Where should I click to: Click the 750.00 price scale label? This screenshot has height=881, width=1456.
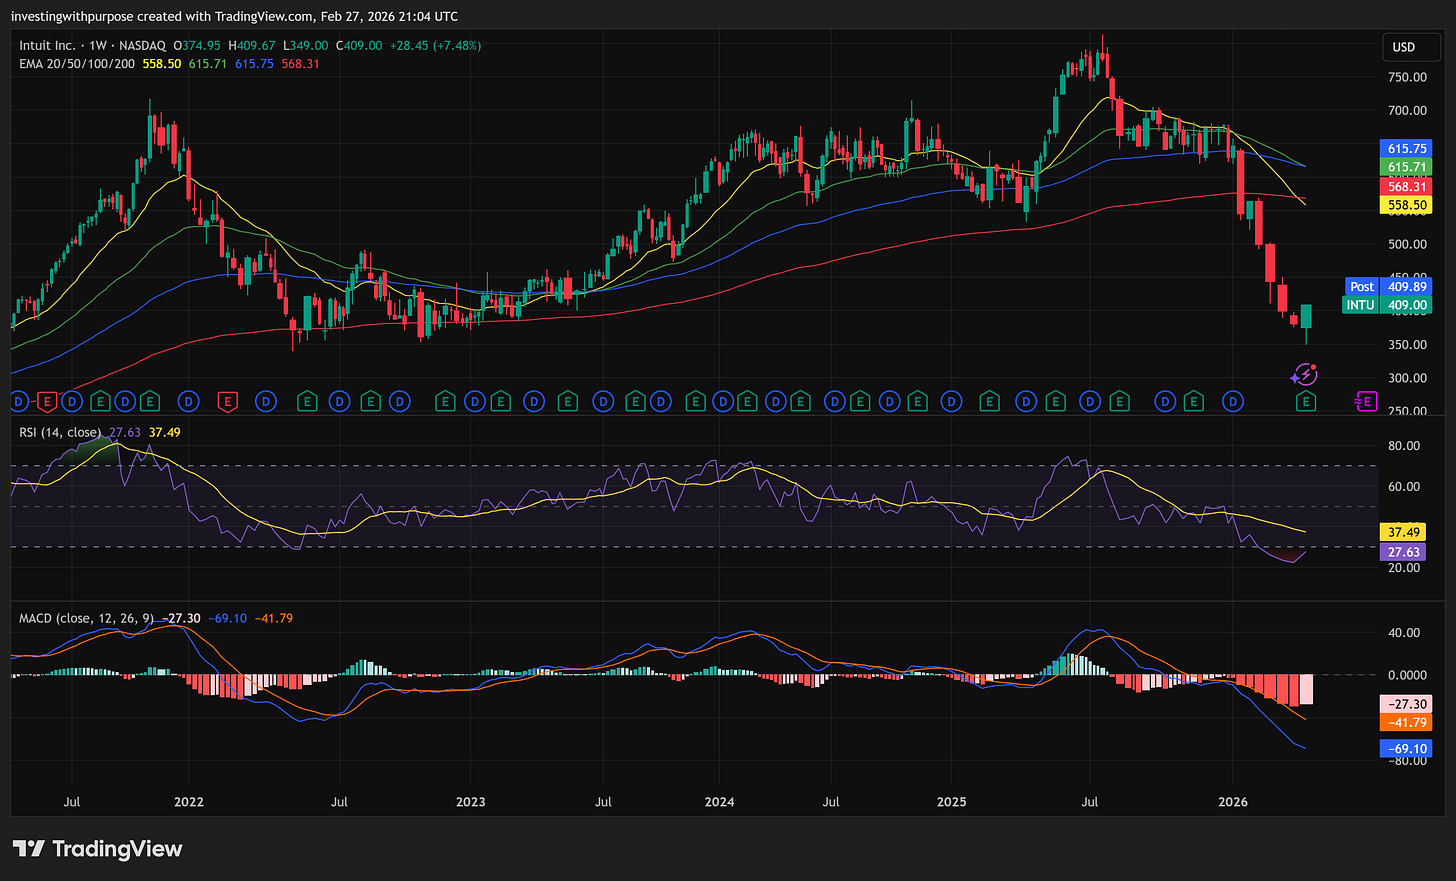pos(1407,77)
